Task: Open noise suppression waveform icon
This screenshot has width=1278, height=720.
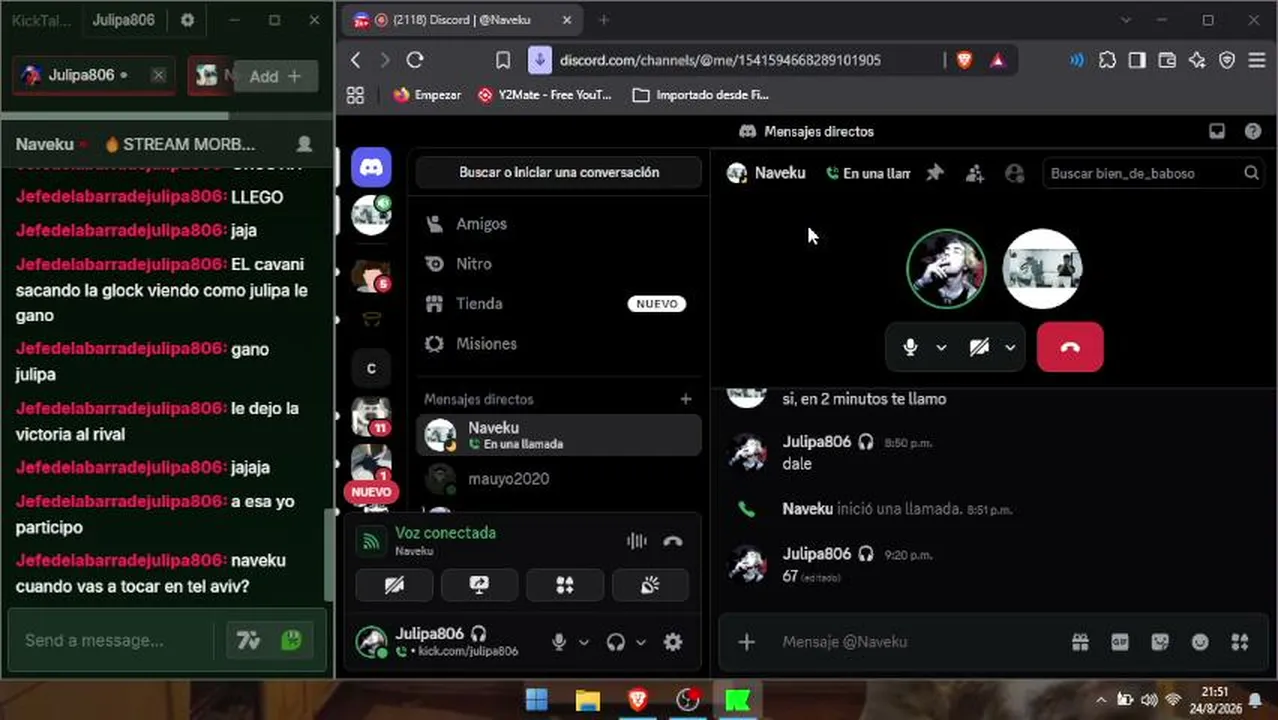Action: click(x=636, y=541)
